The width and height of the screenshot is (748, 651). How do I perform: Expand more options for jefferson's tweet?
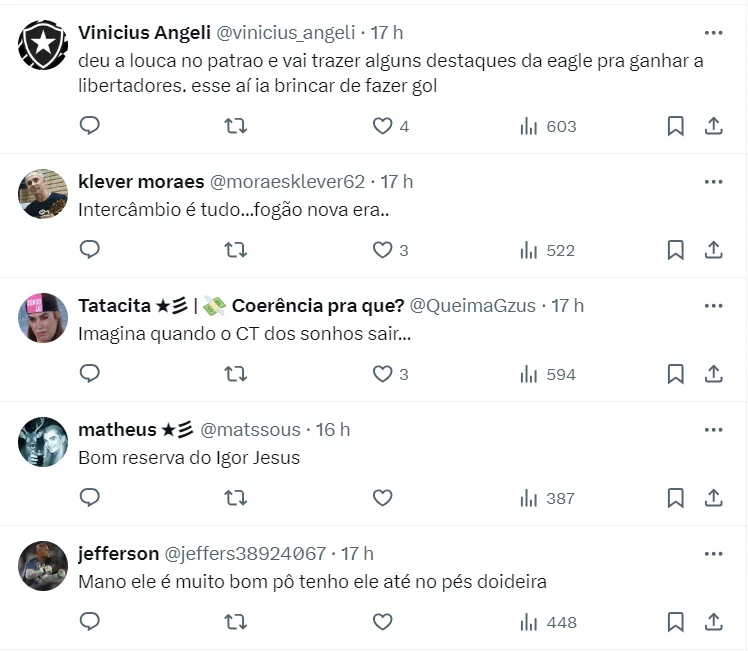click(713, 553)
